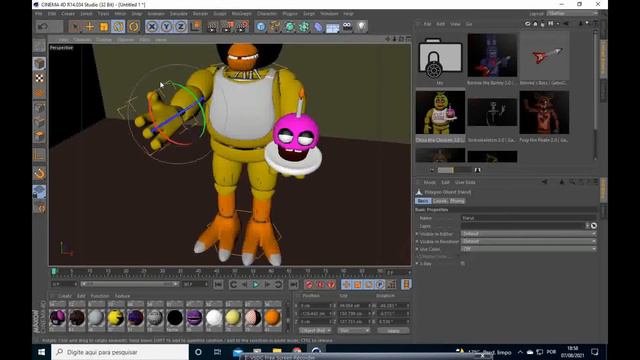Image resolution: width=640 pixels, height=360 pixels.
Task: Add a light bulb object
Action: pos(361,27)
